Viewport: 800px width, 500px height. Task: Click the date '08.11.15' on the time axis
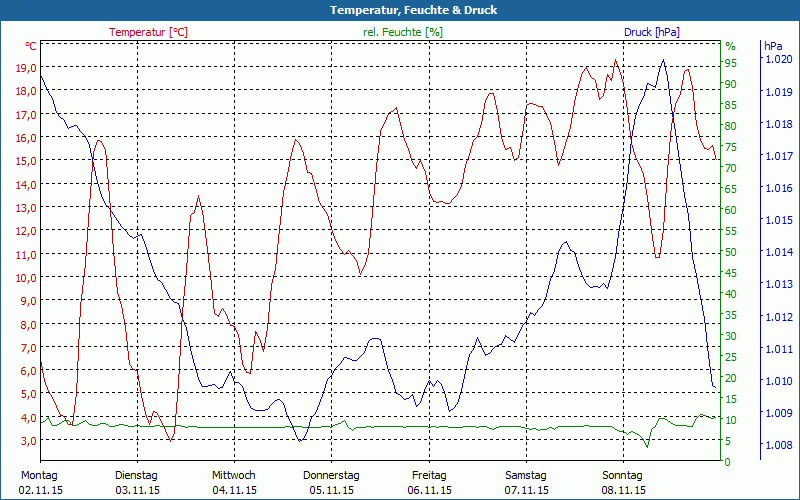[622, 490]
